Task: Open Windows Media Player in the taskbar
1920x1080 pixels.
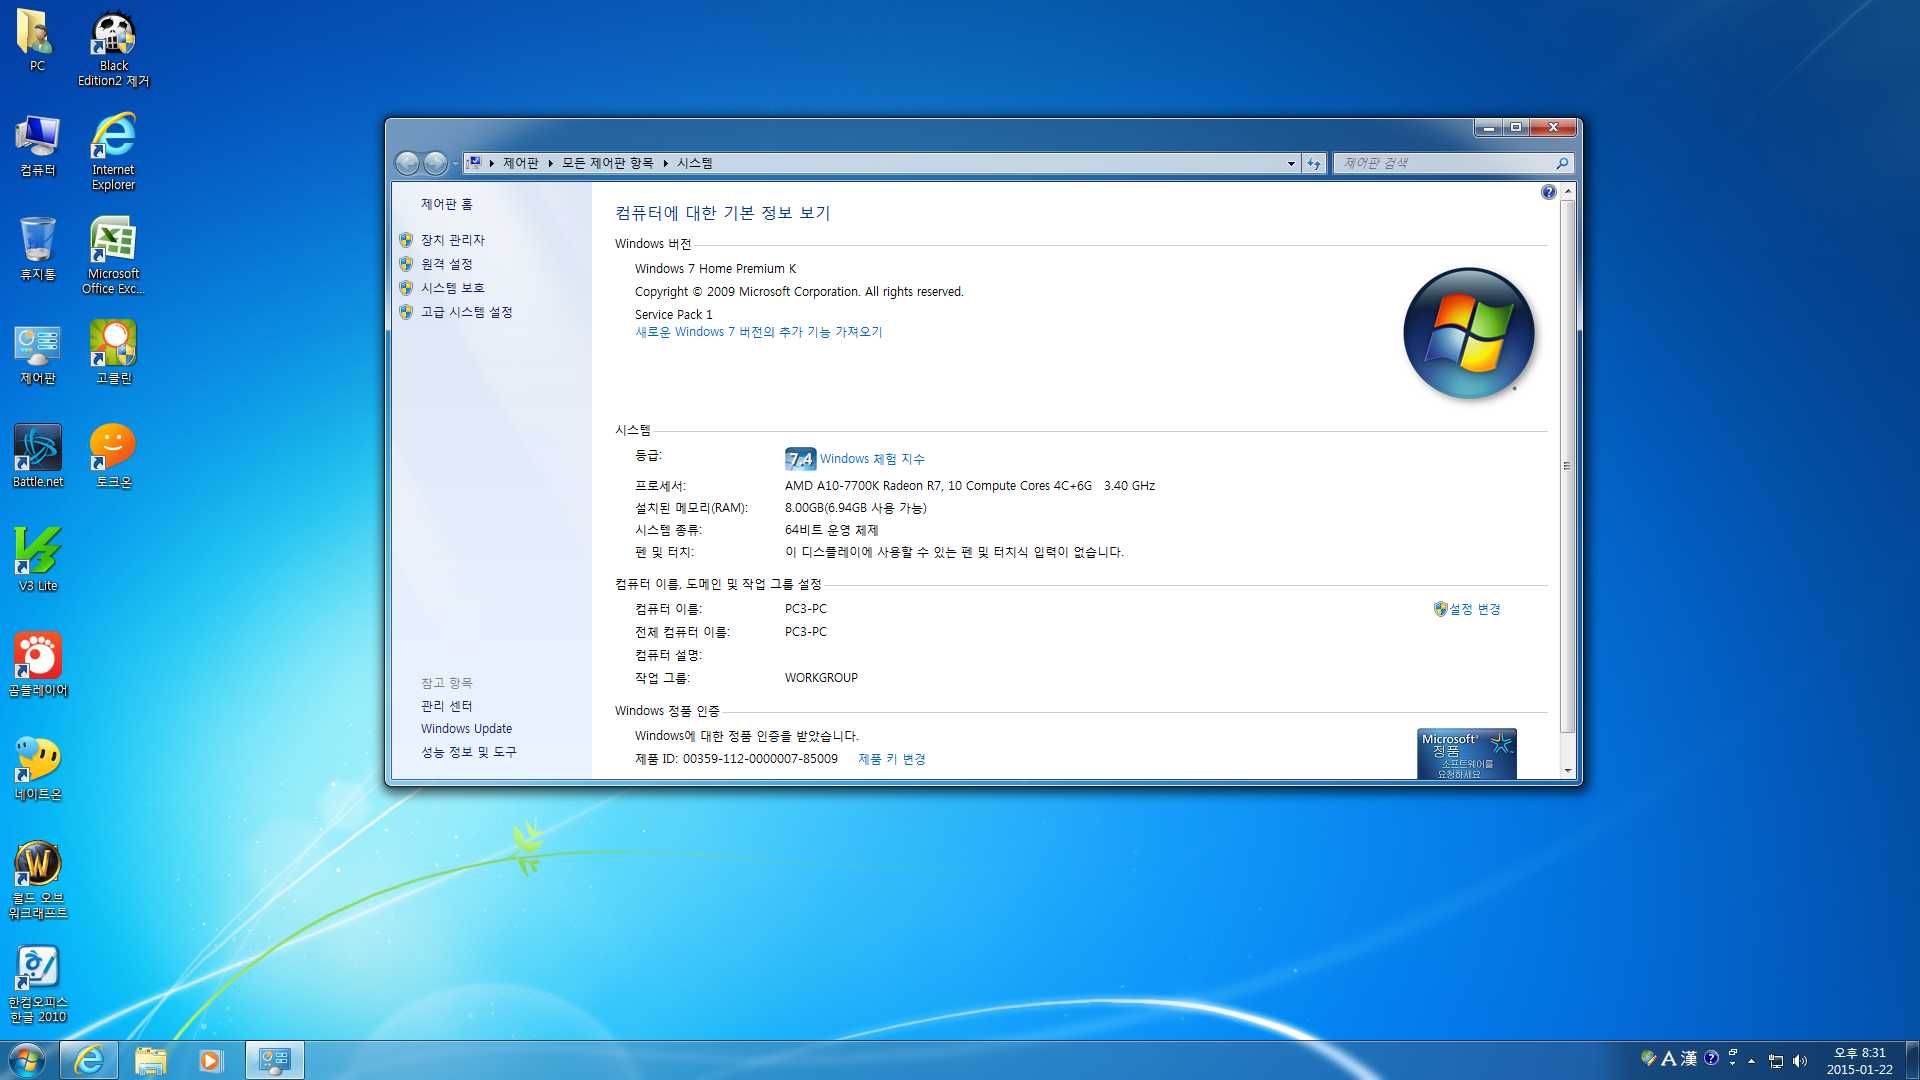Action: click(x=210, y=1060)
